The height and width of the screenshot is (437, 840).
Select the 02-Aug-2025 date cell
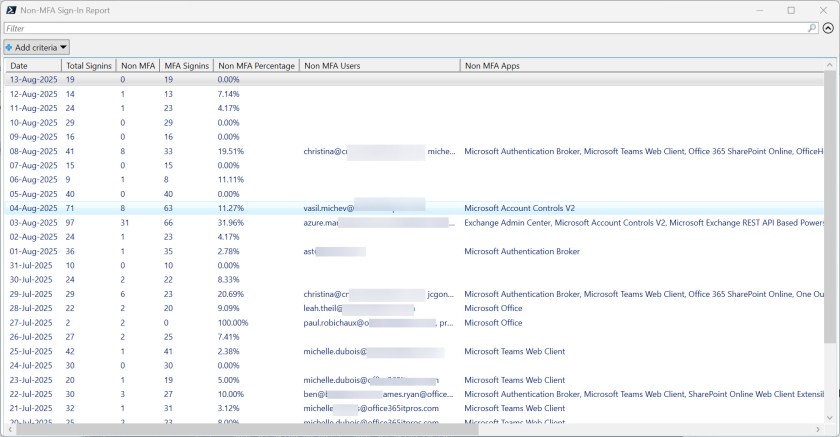point(33,237)
